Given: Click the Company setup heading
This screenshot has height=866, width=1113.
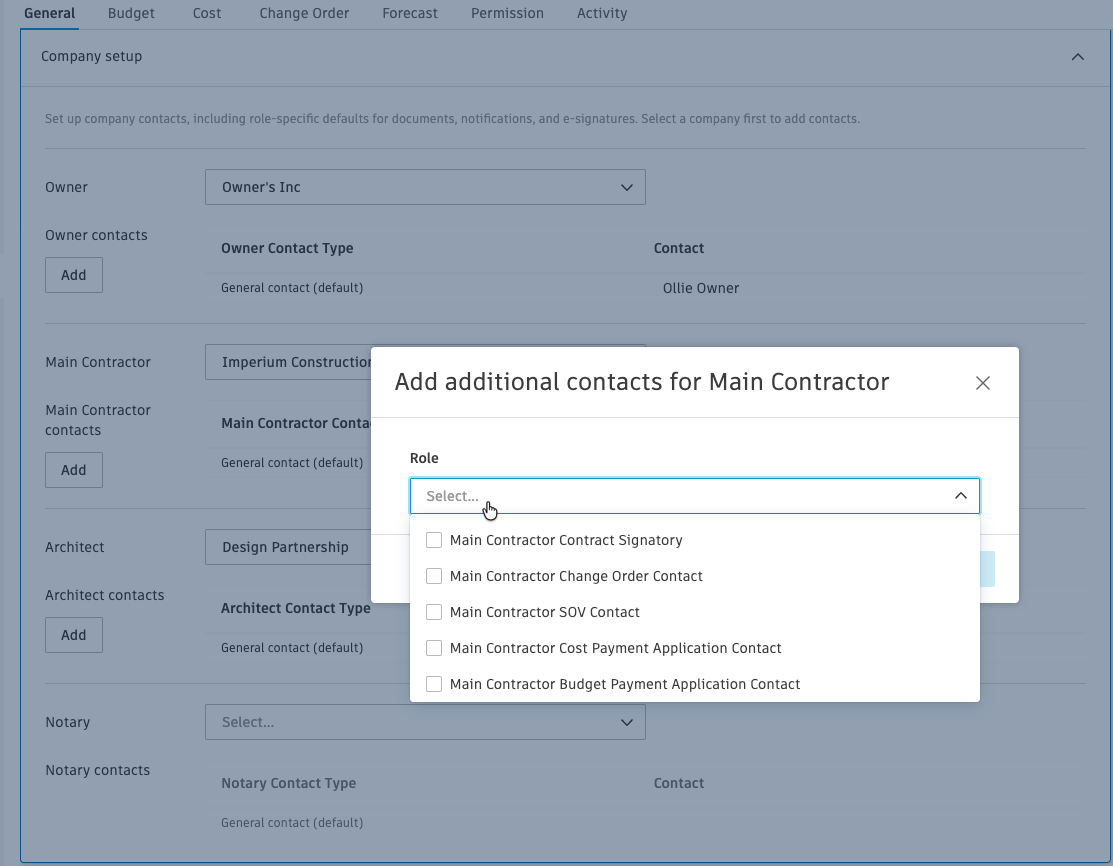Looking at the screenshot, I should [92, 57].
